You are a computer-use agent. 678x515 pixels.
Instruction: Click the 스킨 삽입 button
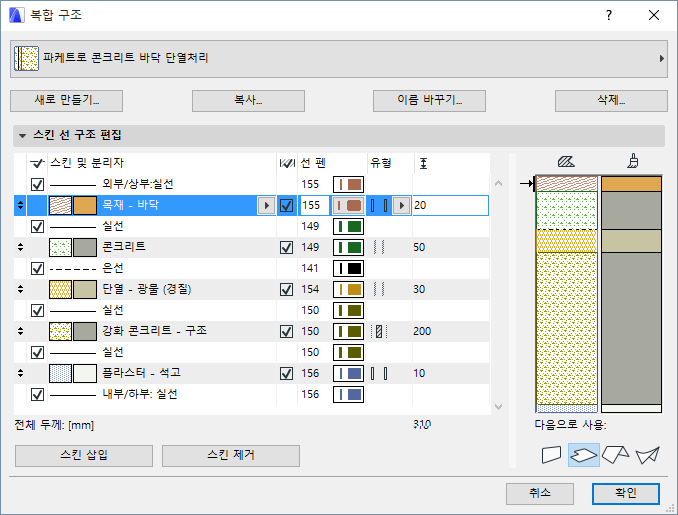[84, 456]
